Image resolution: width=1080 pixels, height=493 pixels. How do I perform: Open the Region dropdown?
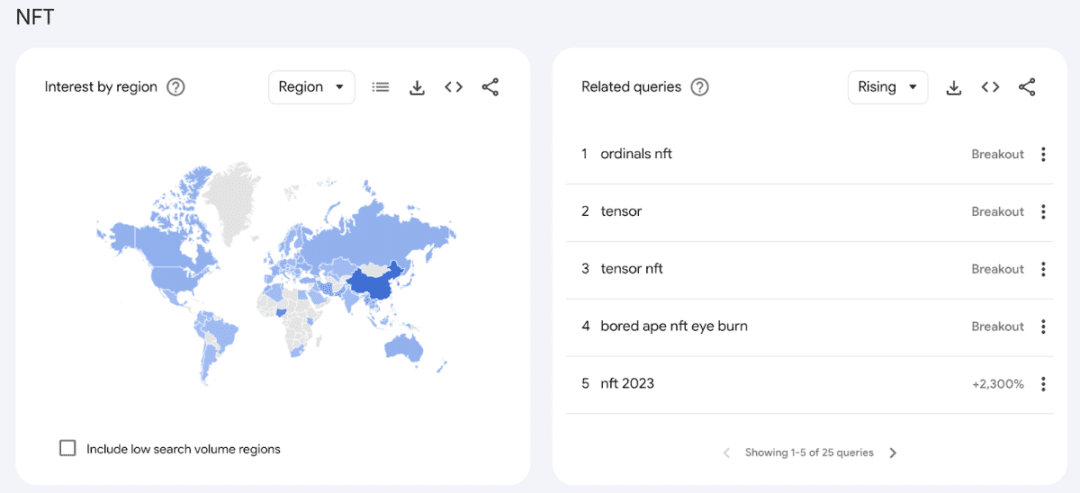(311, 87)
